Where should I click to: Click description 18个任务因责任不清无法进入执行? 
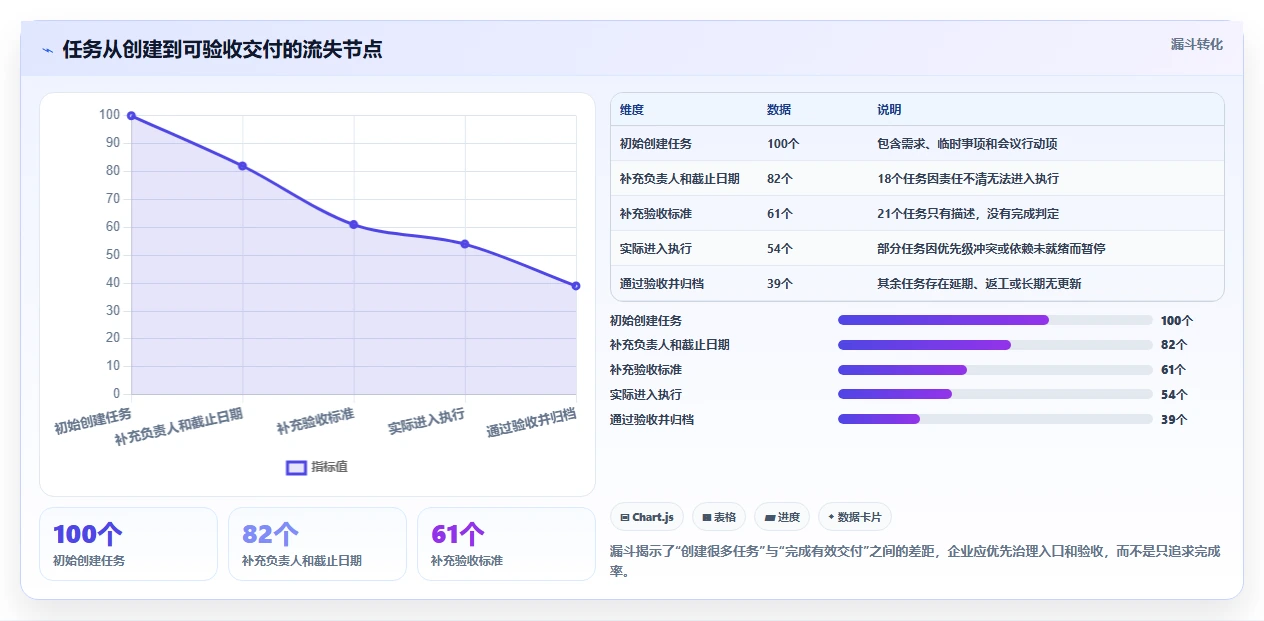968,179
